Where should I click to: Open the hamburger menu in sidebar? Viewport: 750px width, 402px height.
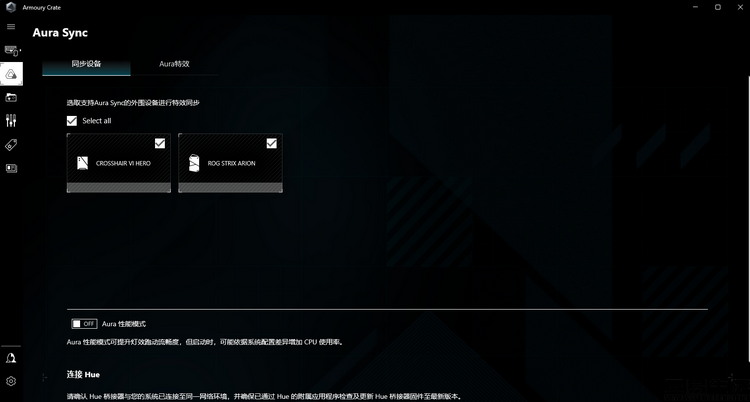[11, 27]
